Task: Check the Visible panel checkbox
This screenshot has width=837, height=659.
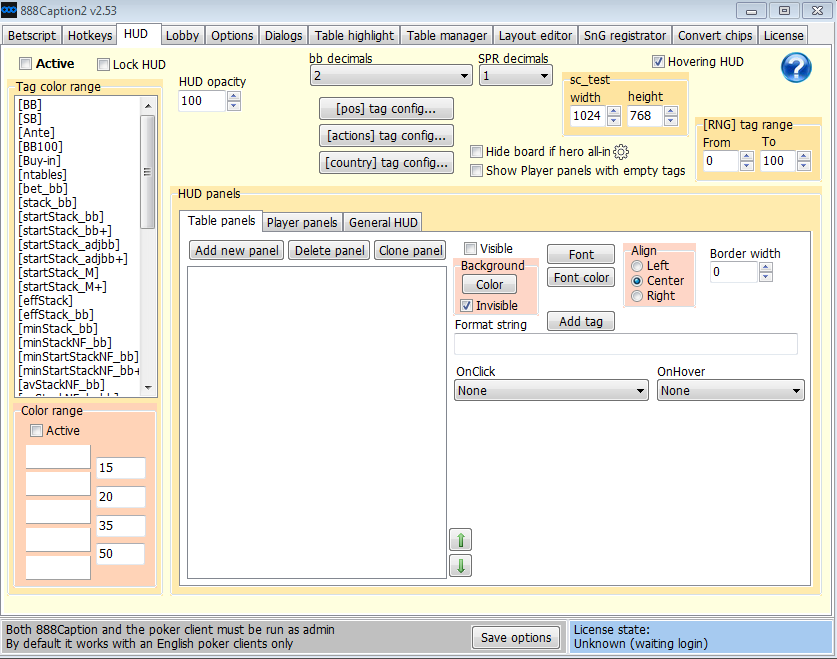Action: [470, 249]
